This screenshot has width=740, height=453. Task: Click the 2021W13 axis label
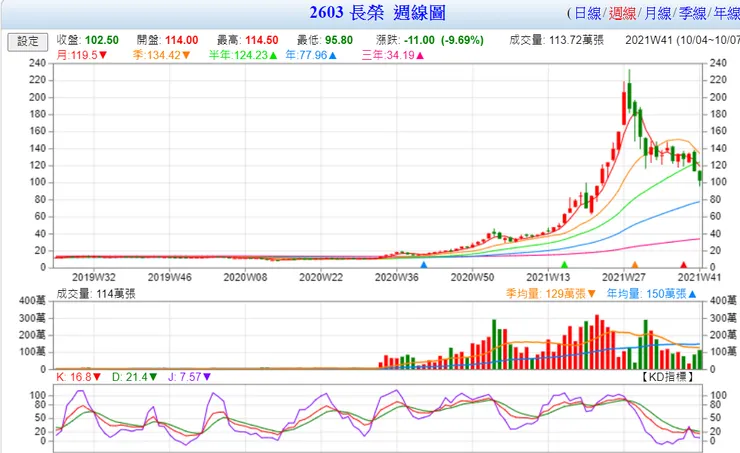tap(548, 277)
